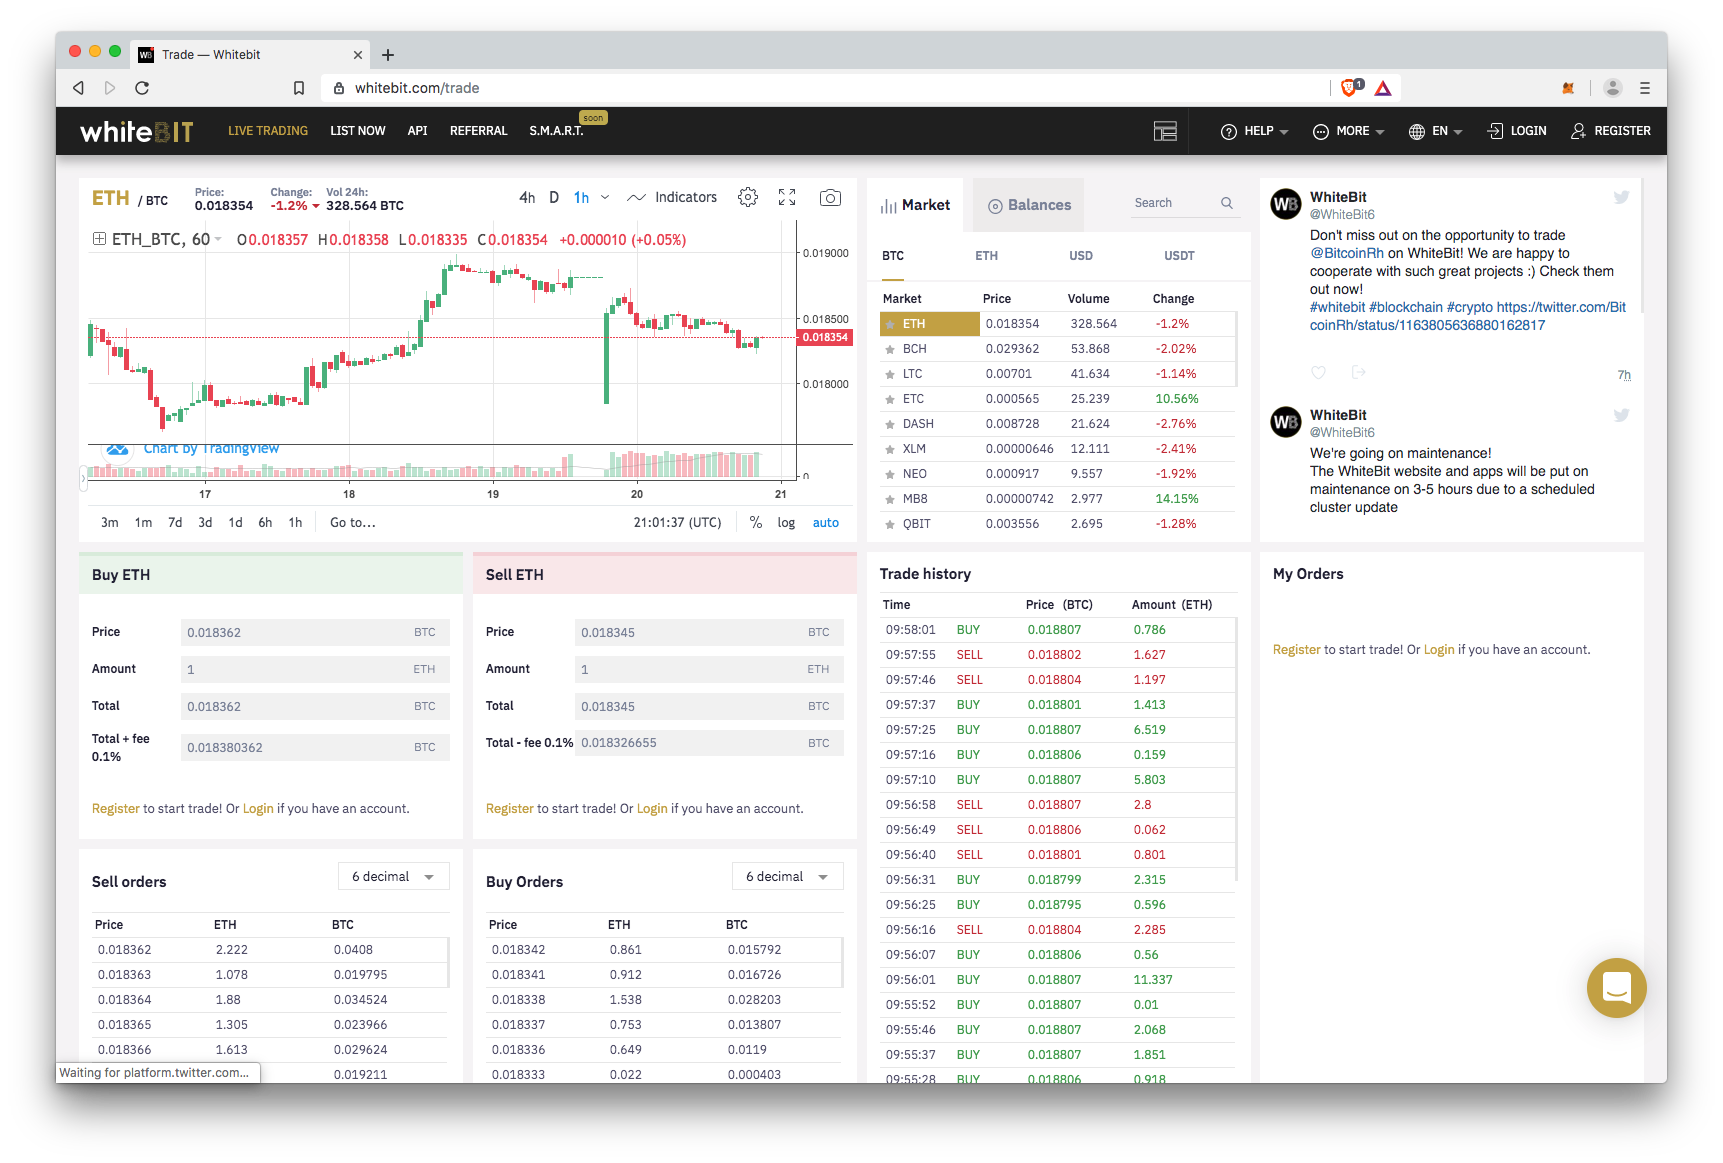The height and width of the screenshot is (1163, 1723).
Task: Switch to Balances tab
Action: pos(1029,205)
